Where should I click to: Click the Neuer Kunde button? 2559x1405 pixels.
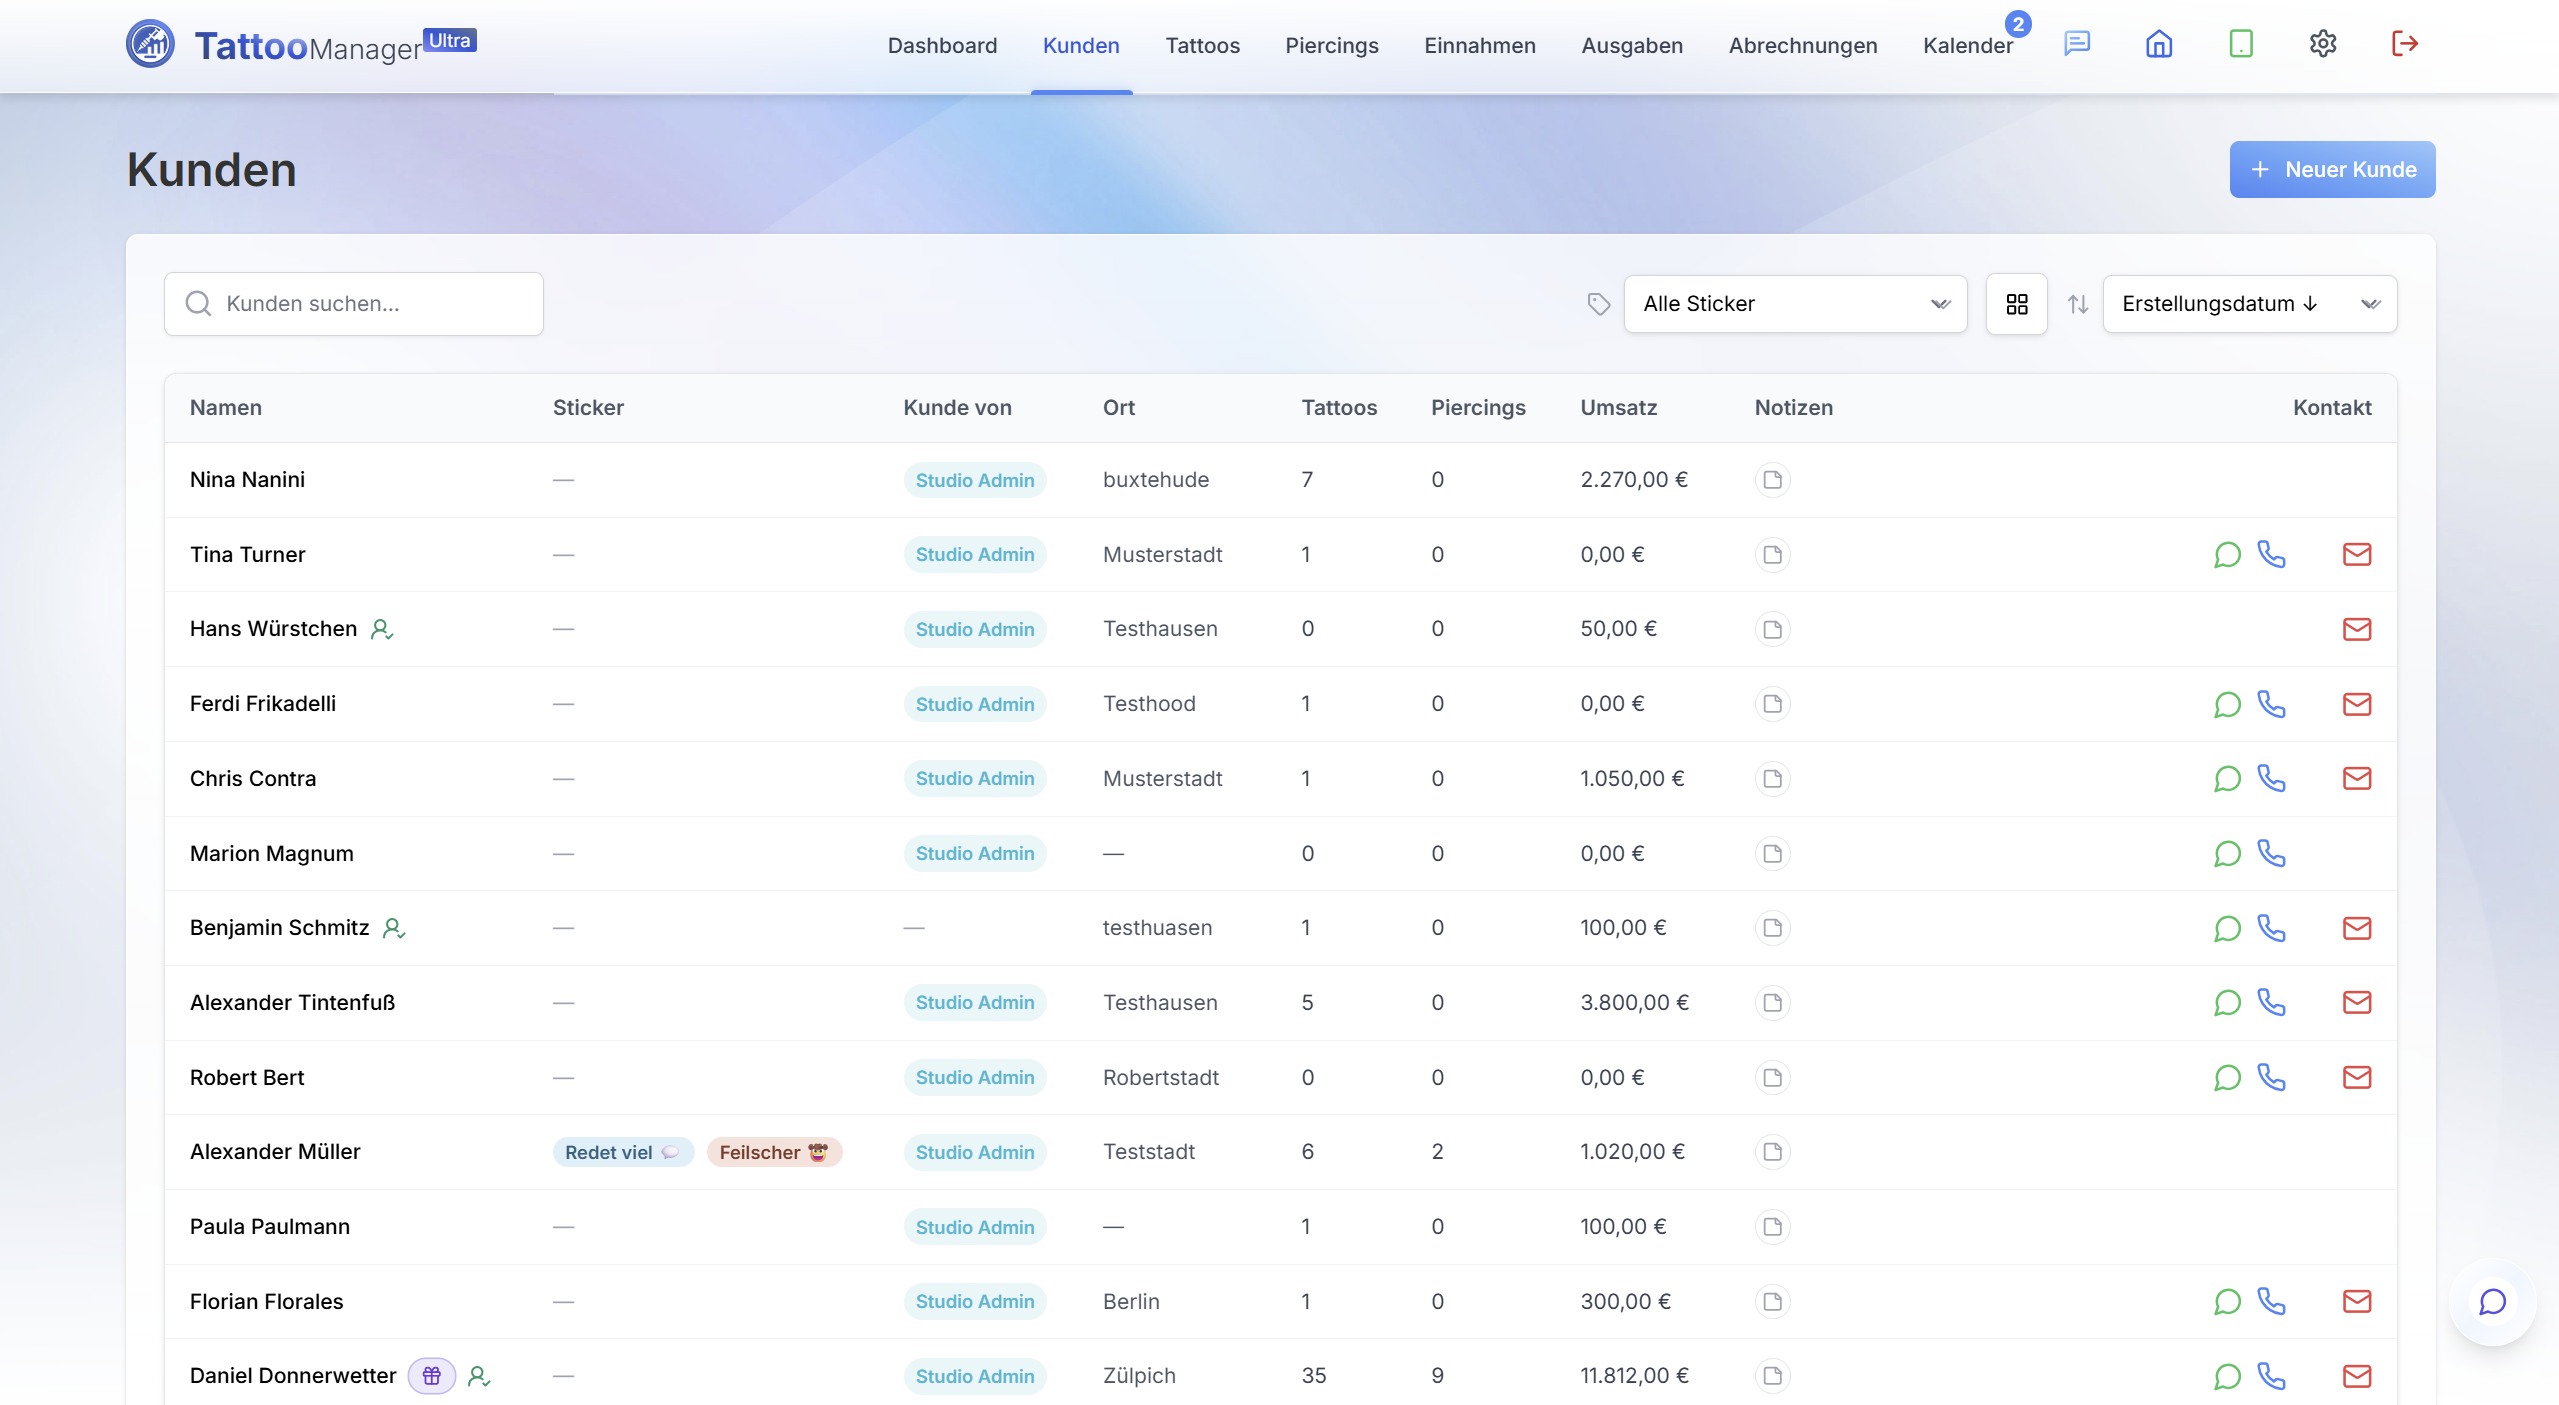[x=2332, y=170]
